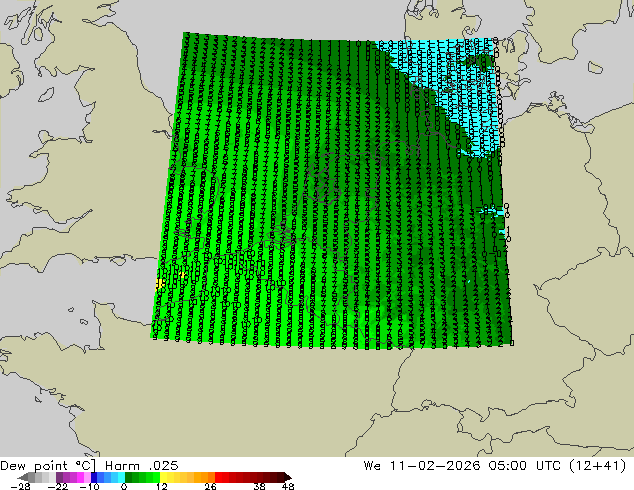Click the bright red swatch after 26 in legend
Screen dimensions: 634x490
[218, 477]
